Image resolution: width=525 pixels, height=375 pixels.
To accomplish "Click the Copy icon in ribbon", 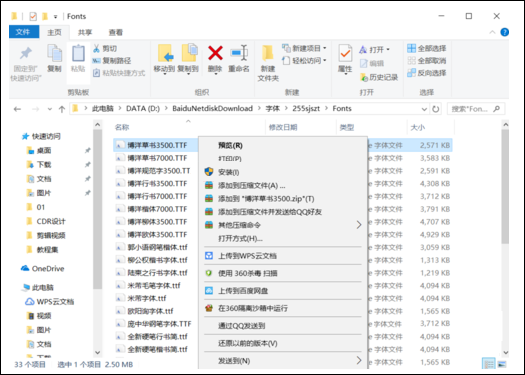I will 54,54.
